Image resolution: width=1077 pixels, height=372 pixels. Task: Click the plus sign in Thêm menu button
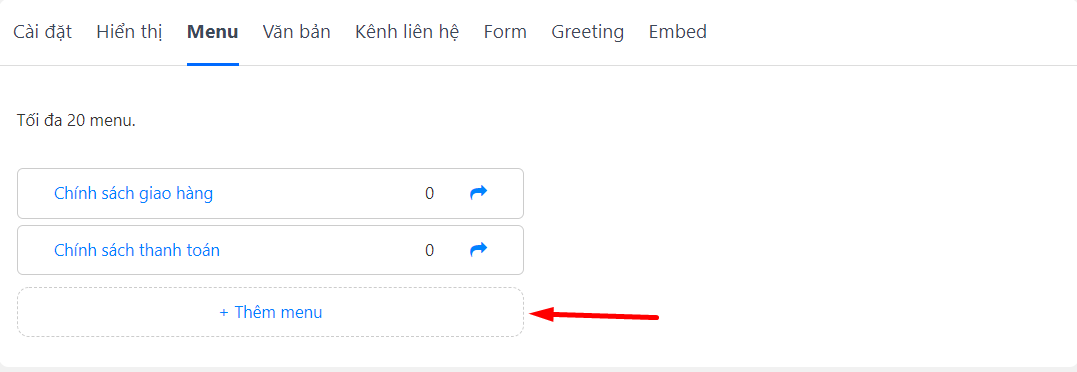(x=223, y=312)
